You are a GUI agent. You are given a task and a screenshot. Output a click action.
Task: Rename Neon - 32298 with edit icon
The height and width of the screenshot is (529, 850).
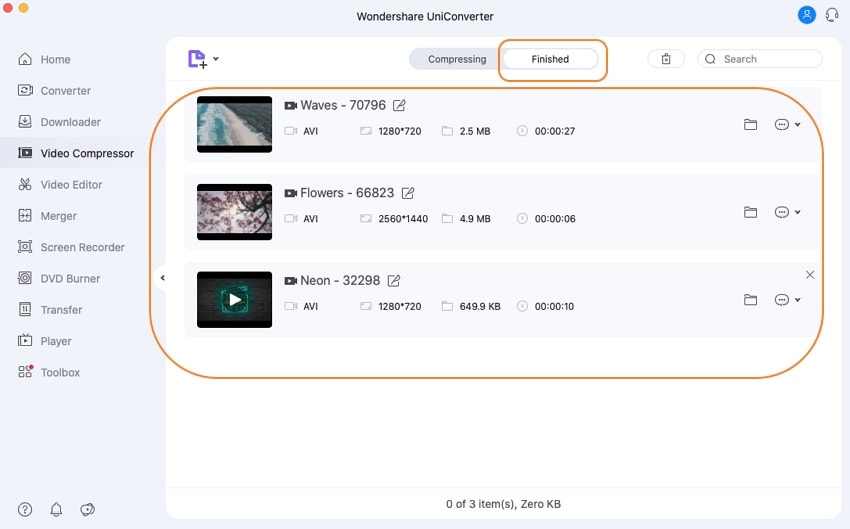coord(394,281)
